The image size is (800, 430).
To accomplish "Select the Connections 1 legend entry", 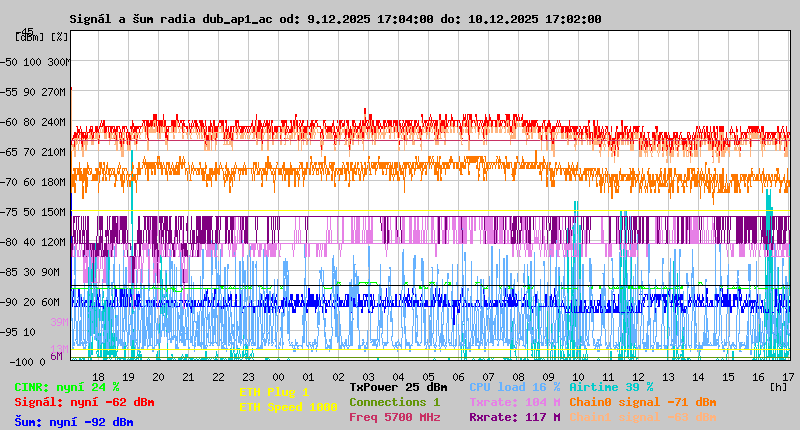I will pyautogui.click(x=394, y=402).
